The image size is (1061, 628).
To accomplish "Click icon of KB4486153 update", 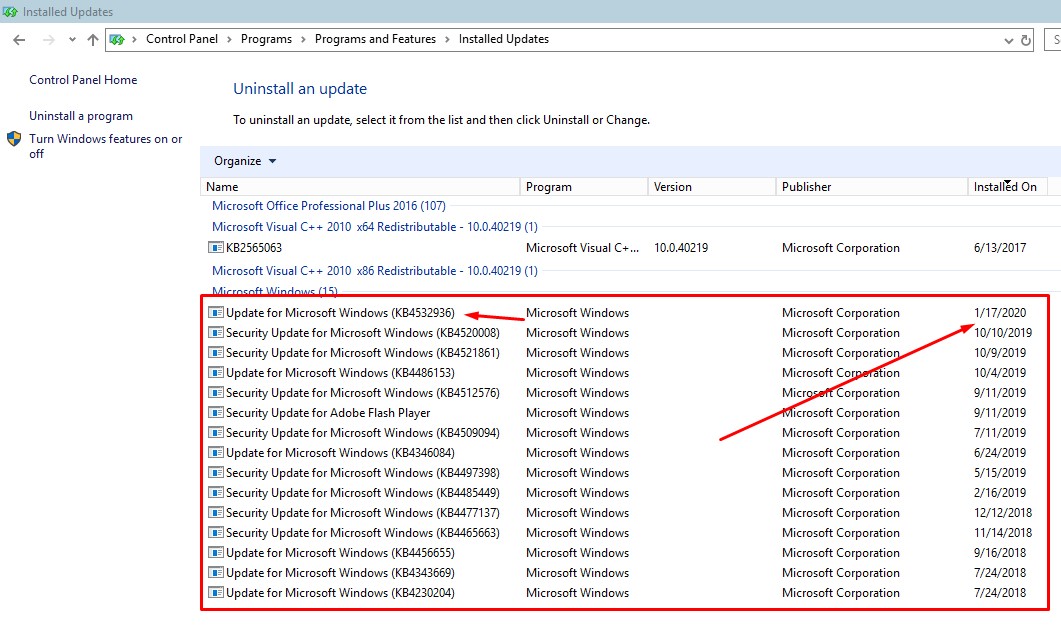I will tap(216, 373).
